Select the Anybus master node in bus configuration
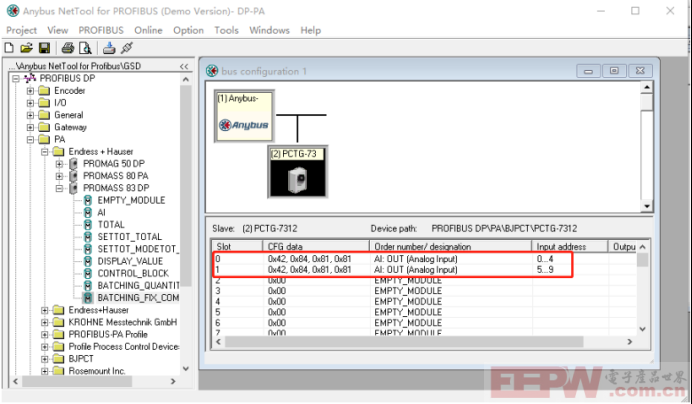 244,116
